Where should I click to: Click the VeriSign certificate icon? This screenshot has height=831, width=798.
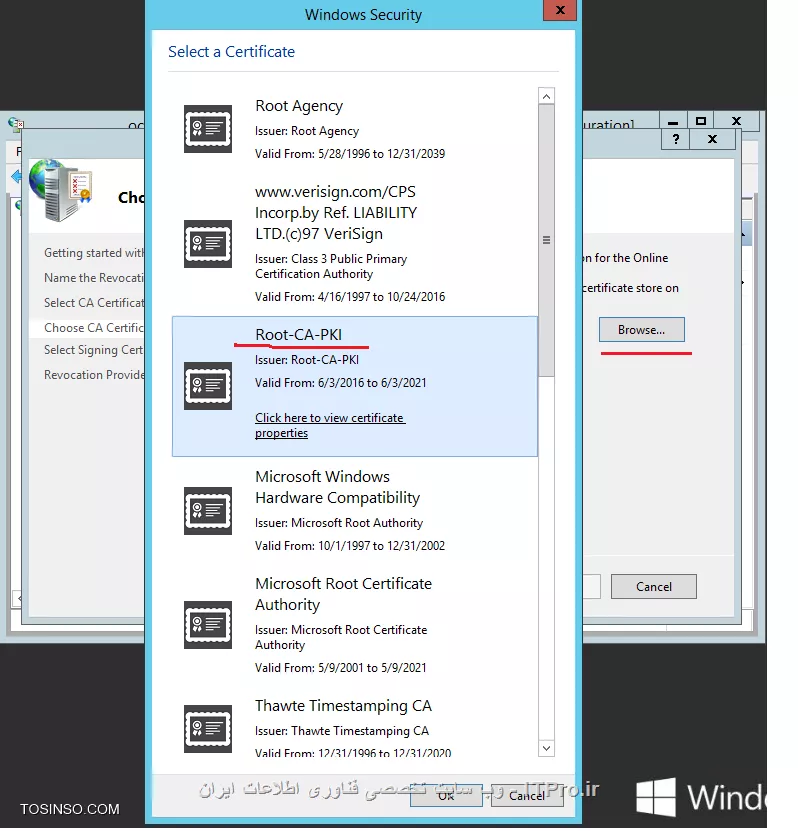[208, 244]
